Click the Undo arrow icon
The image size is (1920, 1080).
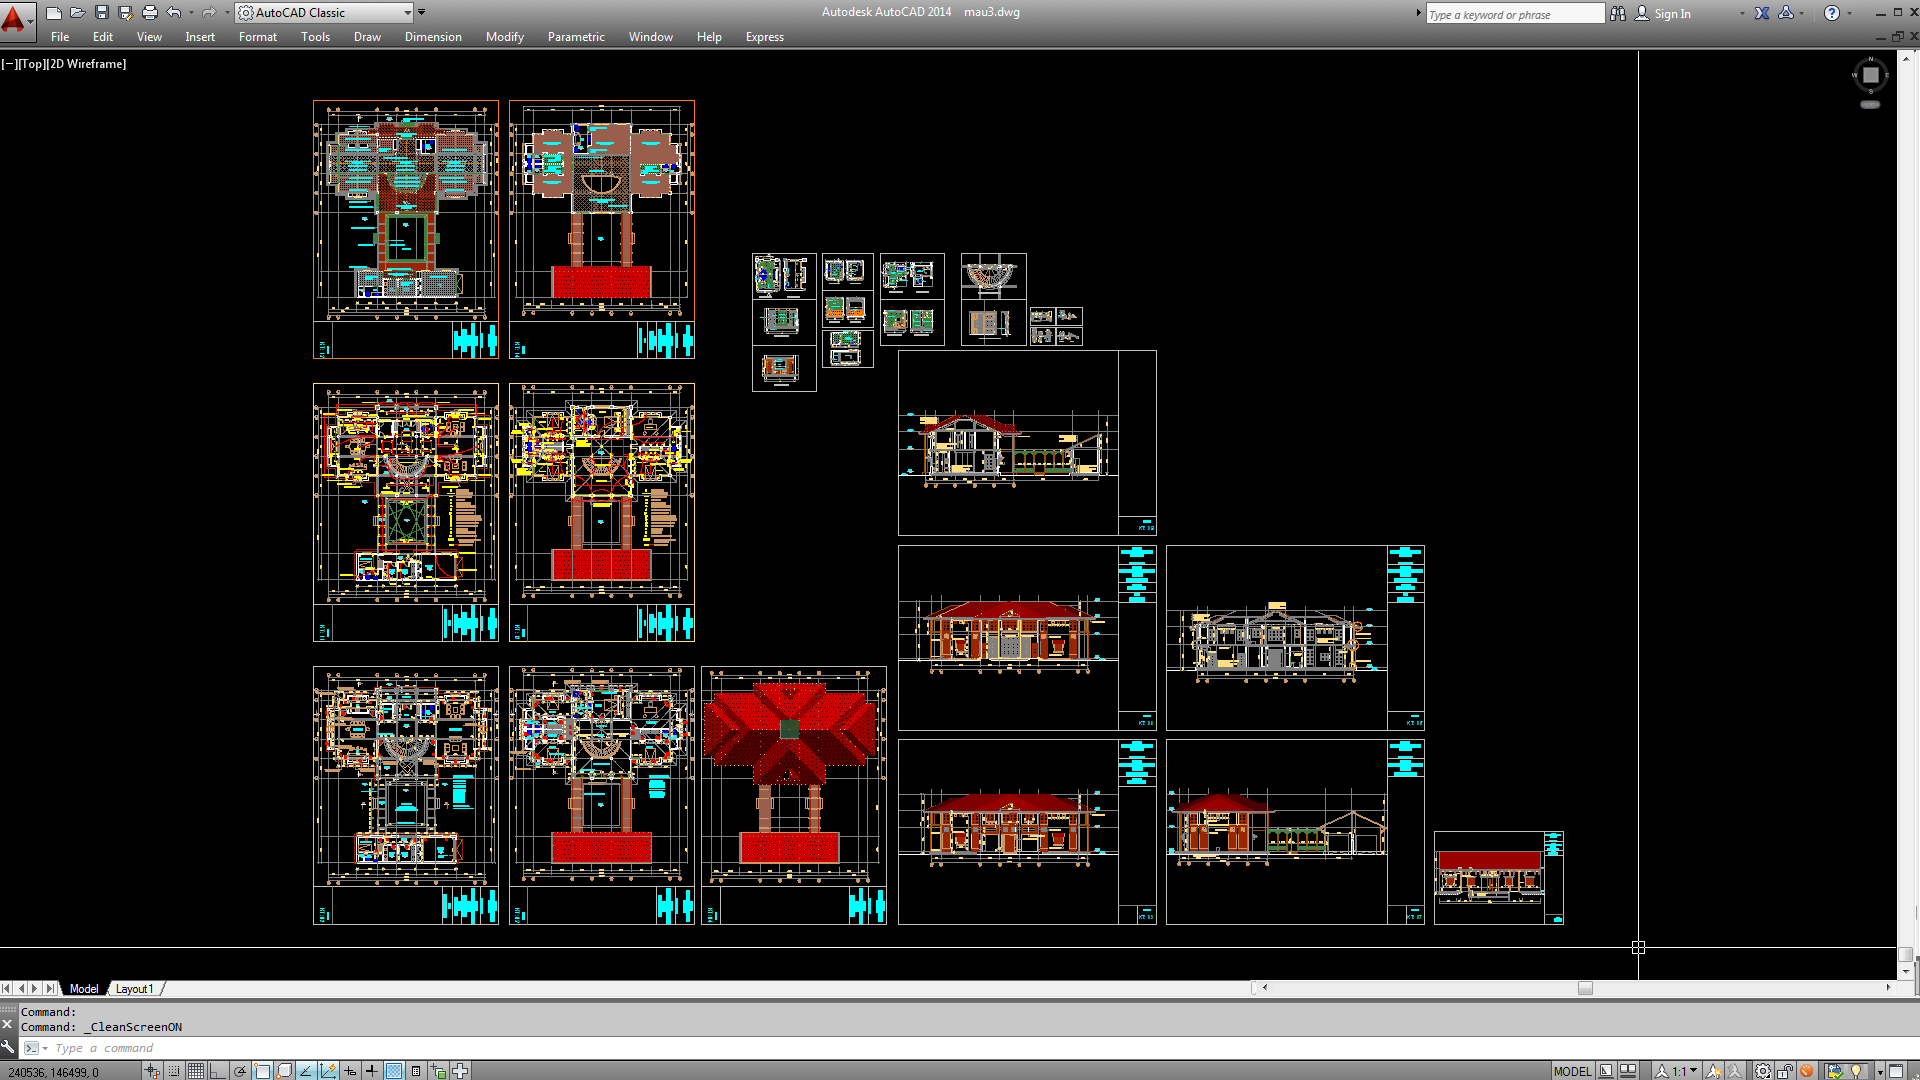(x=174, y=13)
